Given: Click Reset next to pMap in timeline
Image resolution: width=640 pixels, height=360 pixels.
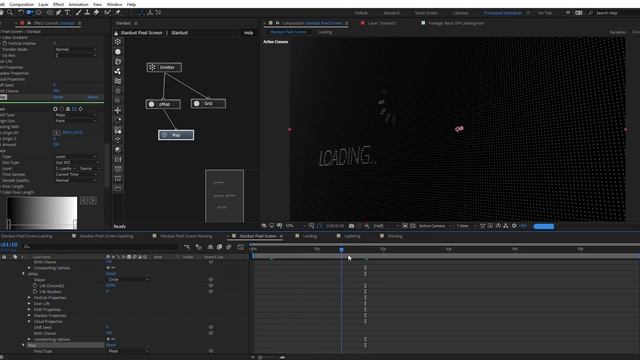Looking at the screenshot, I should coord(111,274).
